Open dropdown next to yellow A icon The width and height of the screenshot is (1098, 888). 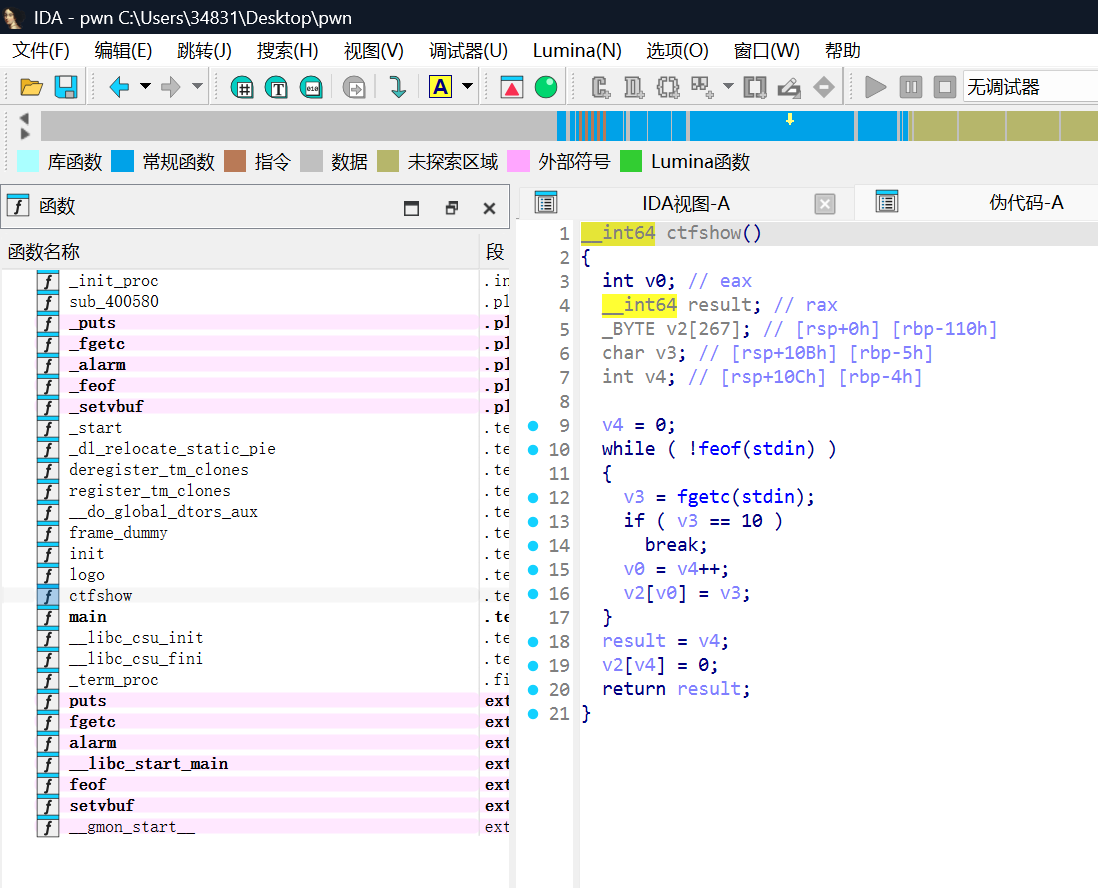click(x=467, y=87)
